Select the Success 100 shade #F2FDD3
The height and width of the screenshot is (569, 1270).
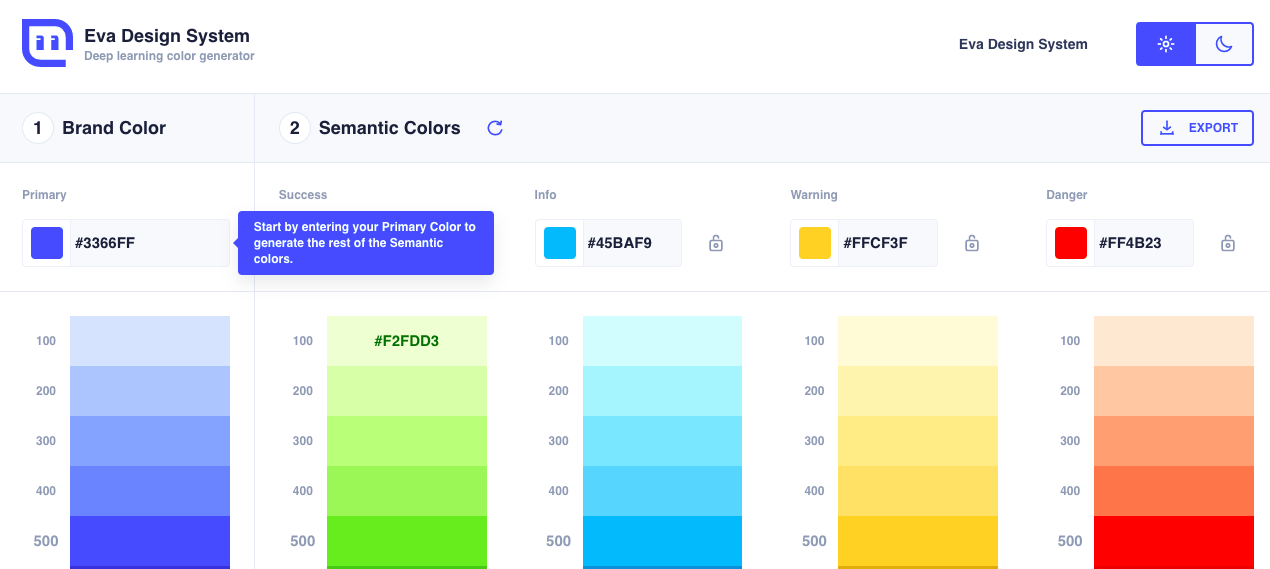click(407, 341)
